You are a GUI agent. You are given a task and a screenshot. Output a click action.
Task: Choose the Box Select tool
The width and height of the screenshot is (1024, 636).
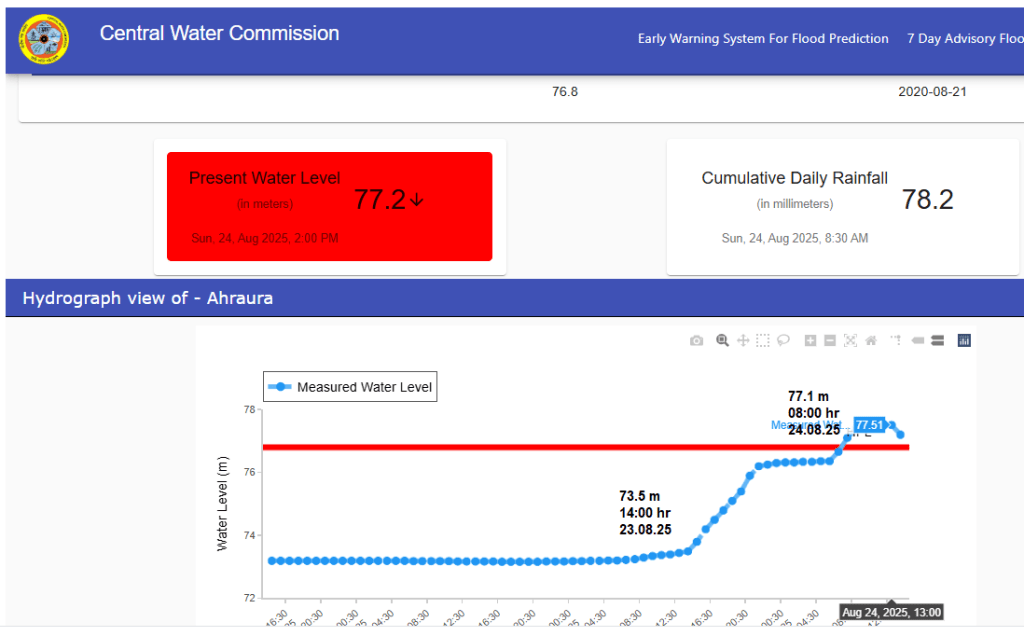click(763, 341)
